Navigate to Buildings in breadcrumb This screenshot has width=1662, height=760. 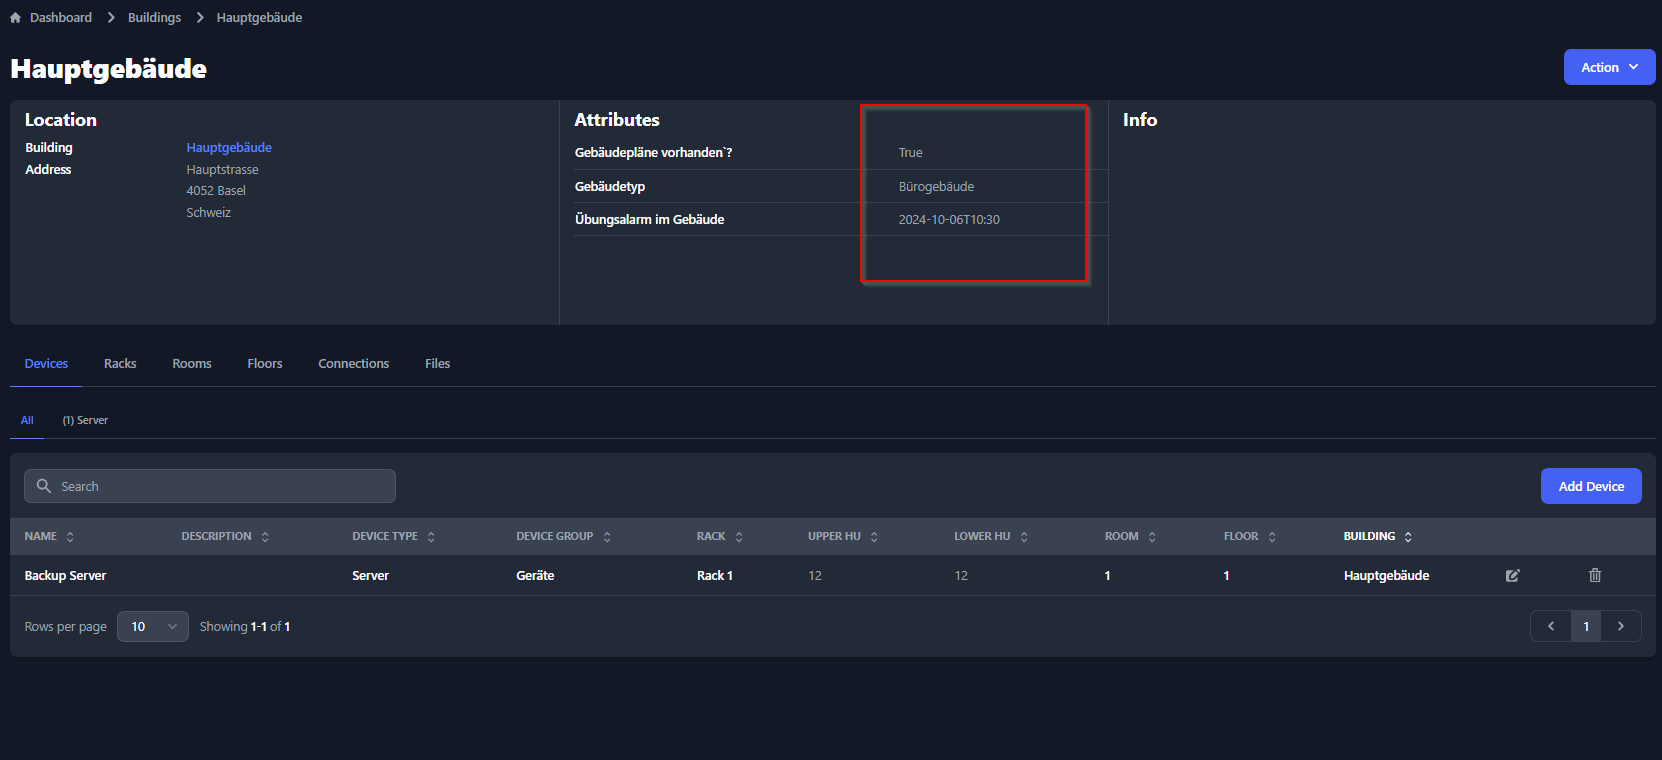(154, 18)
